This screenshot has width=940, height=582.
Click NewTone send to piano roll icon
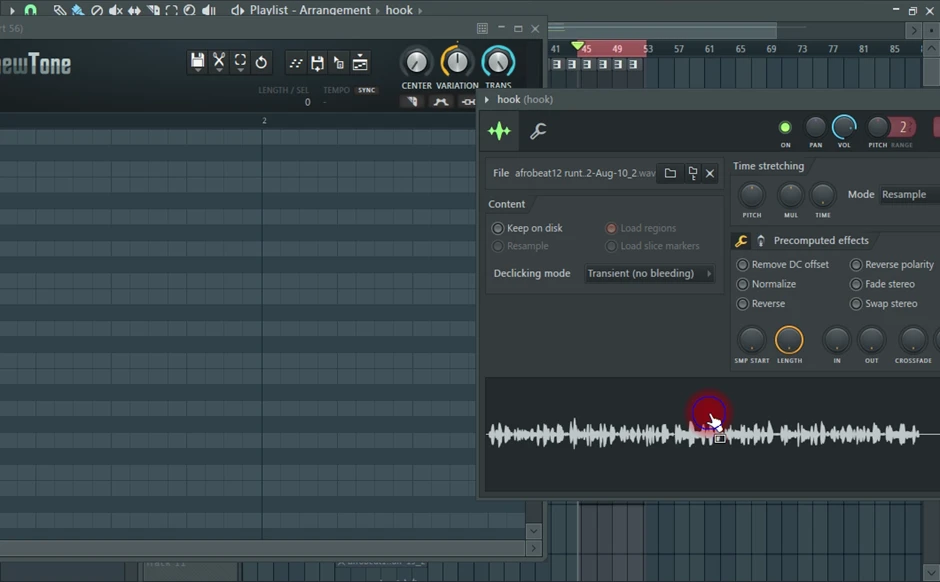click(360, 63)
